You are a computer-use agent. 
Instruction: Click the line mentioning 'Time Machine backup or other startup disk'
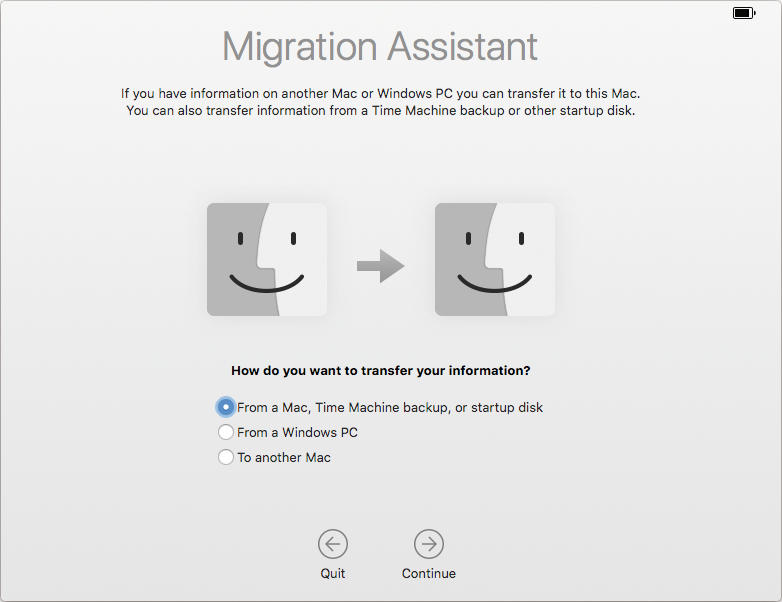point(381,110)
